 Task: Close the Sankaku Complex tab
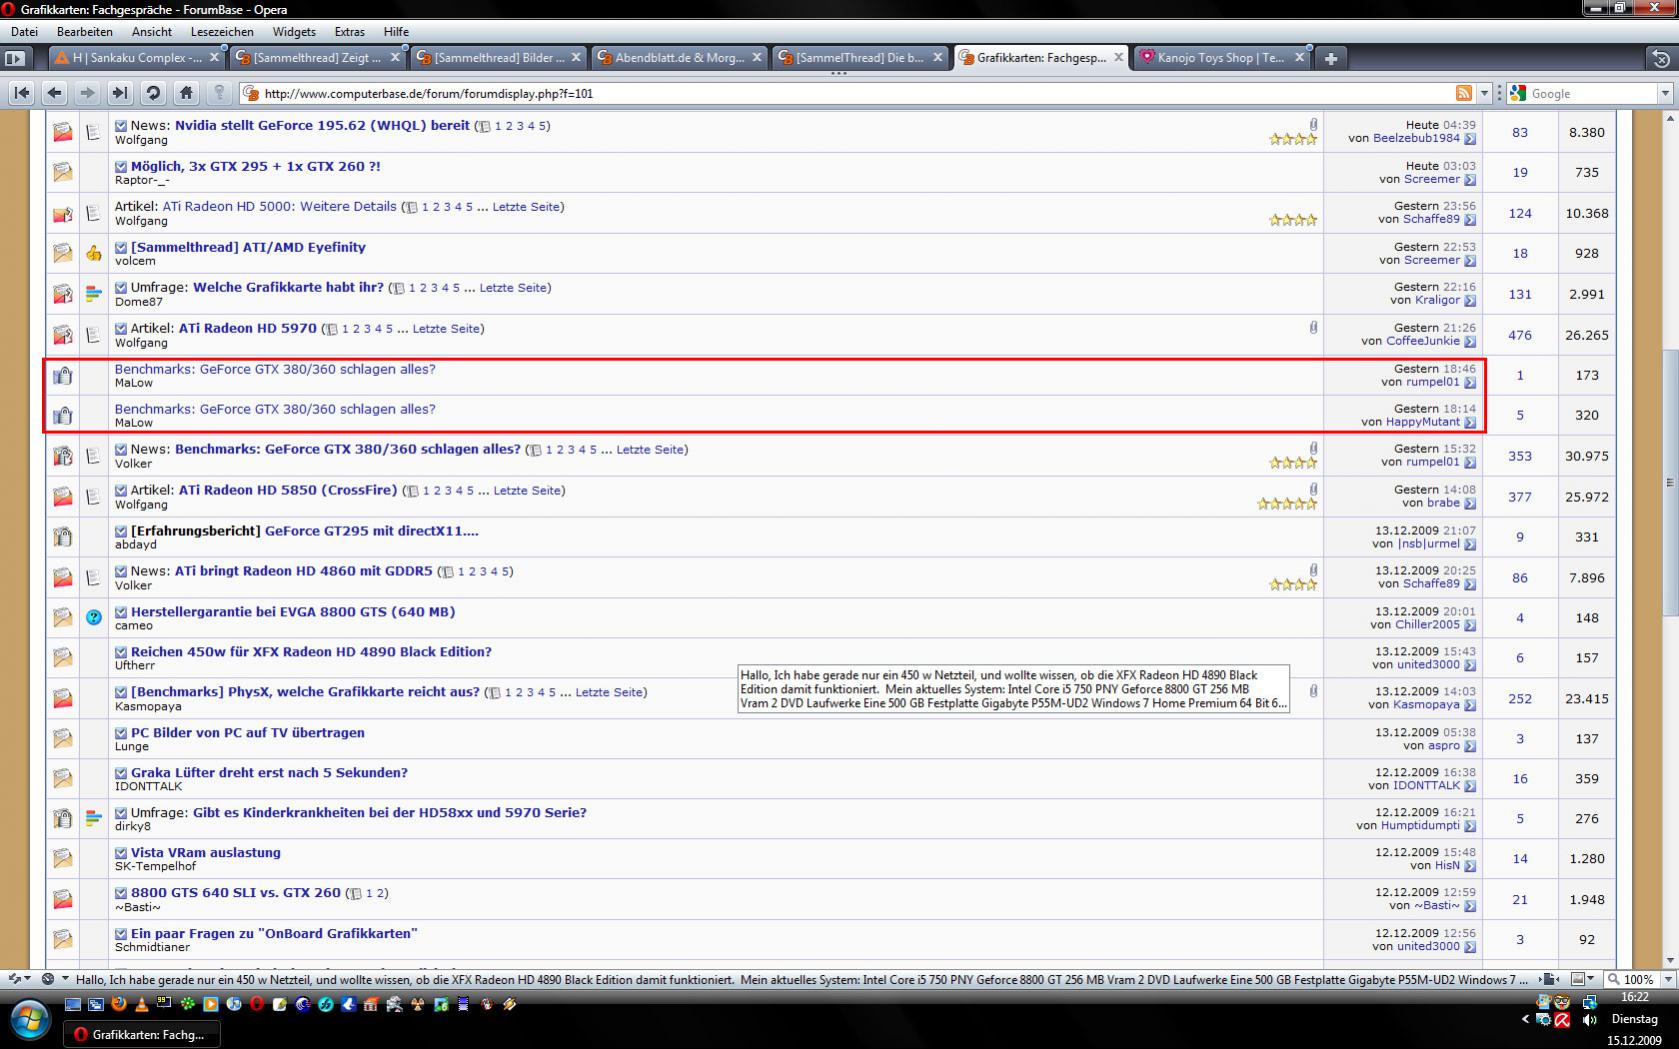click(214, 58)
